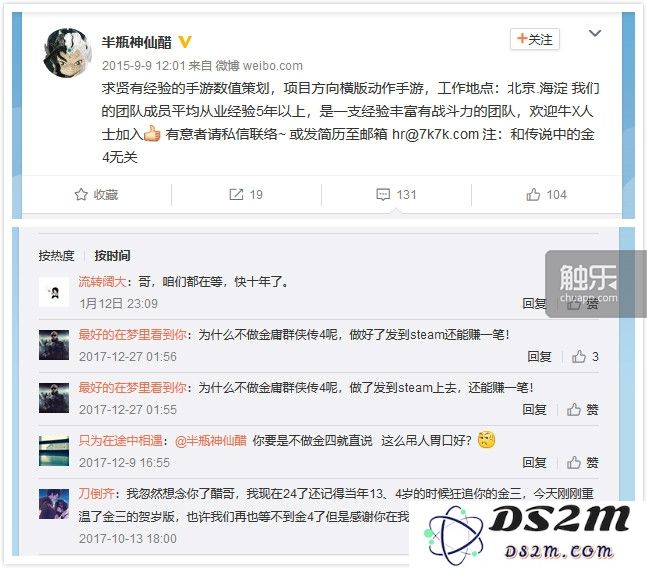Image resolution: width=647 pixels, height=569 pixels.
Task: Like the 2017-12-27 01:55 comment
Action: 574,409
